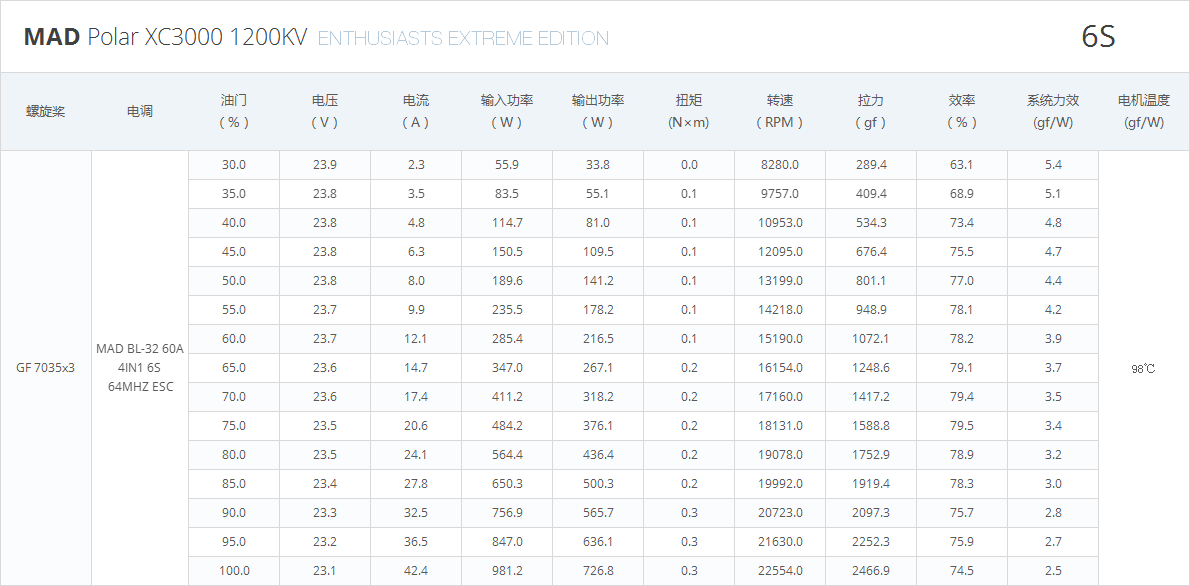Click current value 12.1

(416, 339)
